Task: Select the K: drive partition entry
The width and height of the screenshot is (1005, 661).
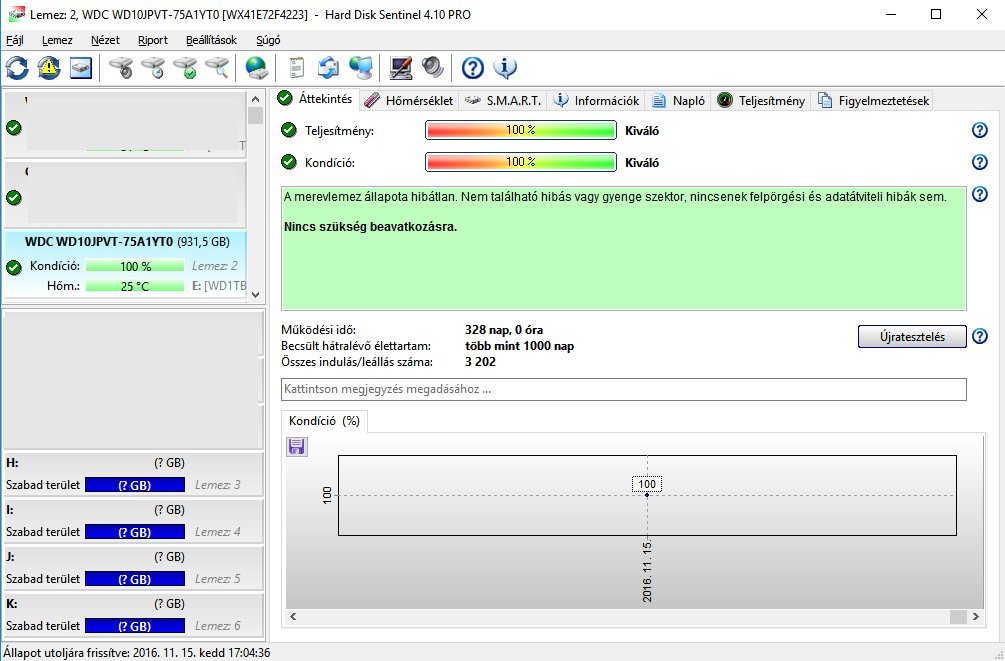Action: coord(134,614)
